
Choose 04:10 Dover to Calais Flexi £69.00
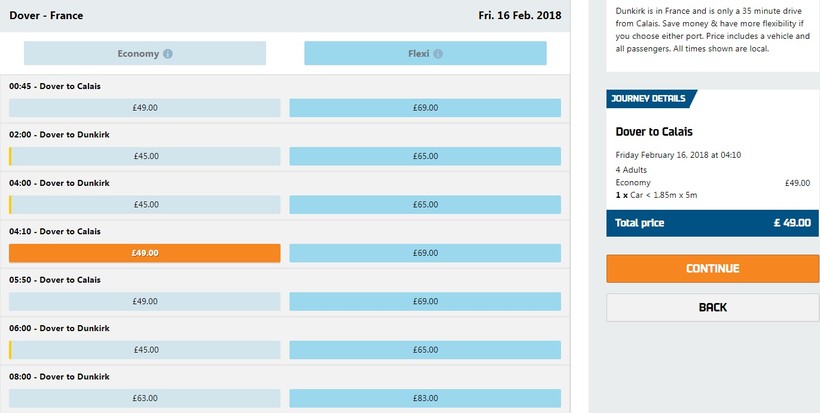point(425,253)
